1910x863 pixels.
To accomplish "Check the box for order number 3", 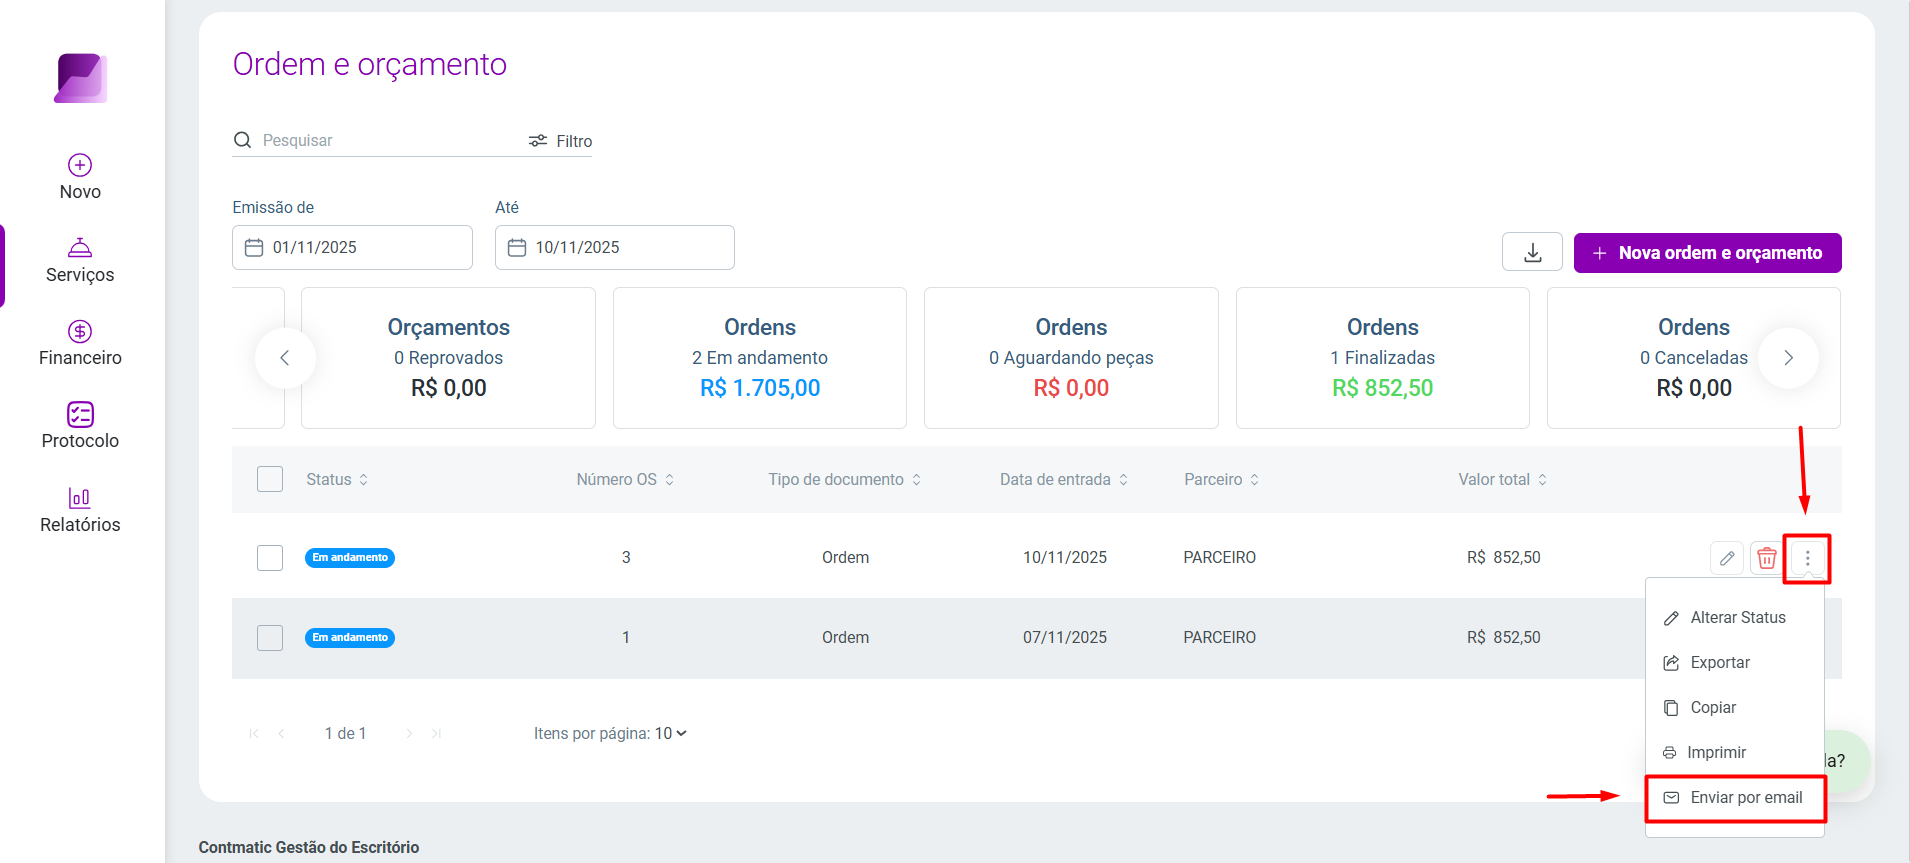I will pyautogui.click(x=270, y=558).
